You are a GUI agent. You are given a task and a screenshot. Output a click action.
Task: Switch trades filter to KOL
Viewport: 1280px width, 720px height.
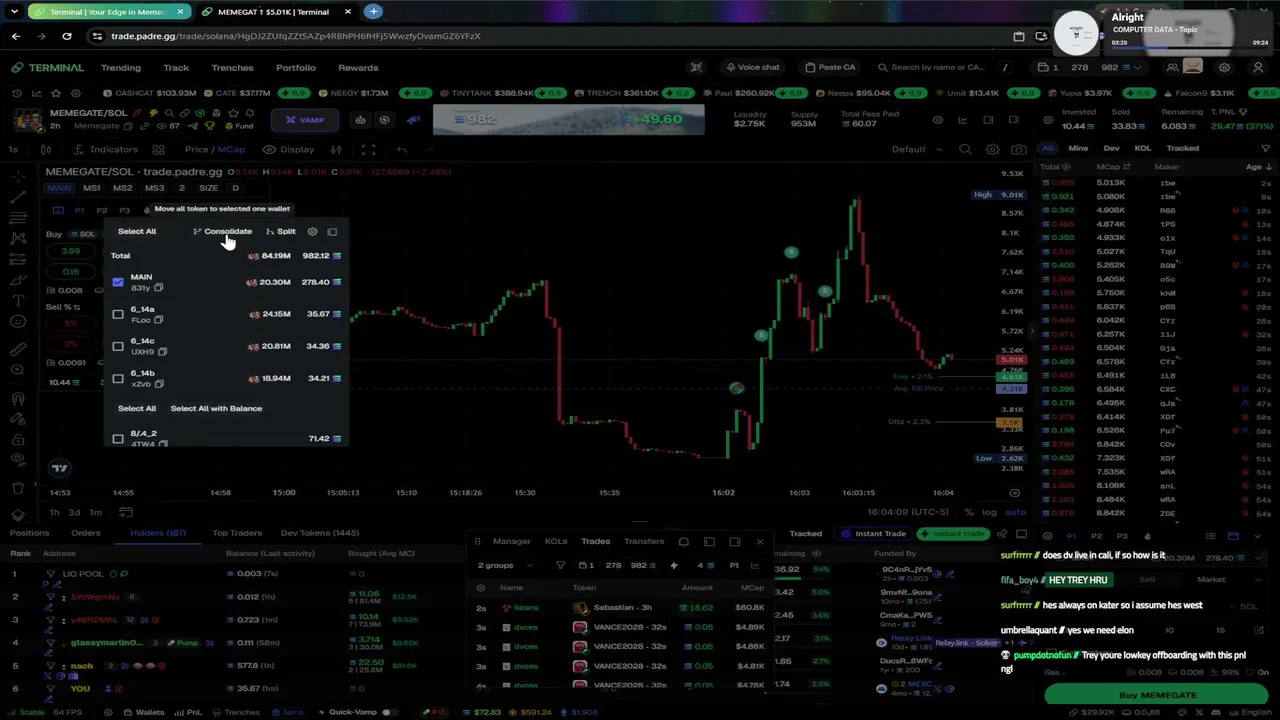tap(1142, 148)
